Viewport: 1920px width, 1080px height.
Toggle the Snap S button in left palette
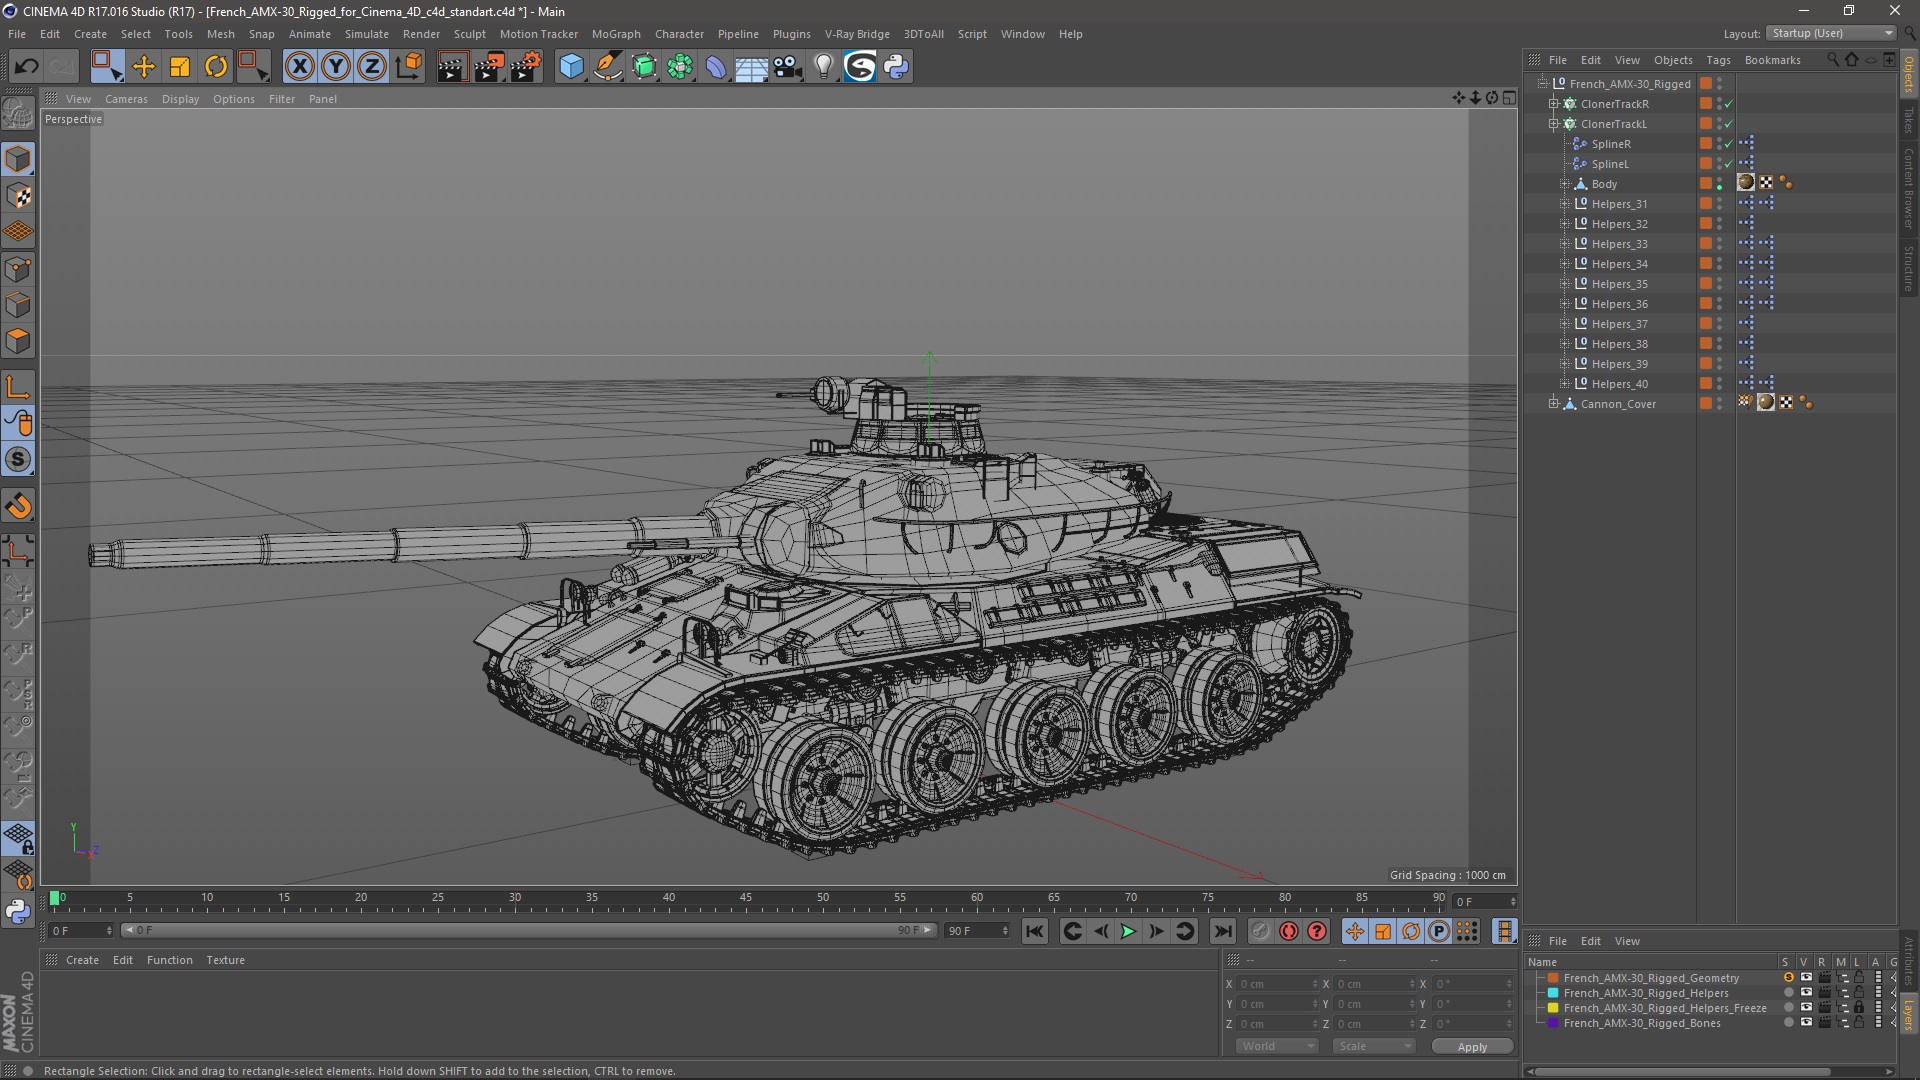coord(18,460)
